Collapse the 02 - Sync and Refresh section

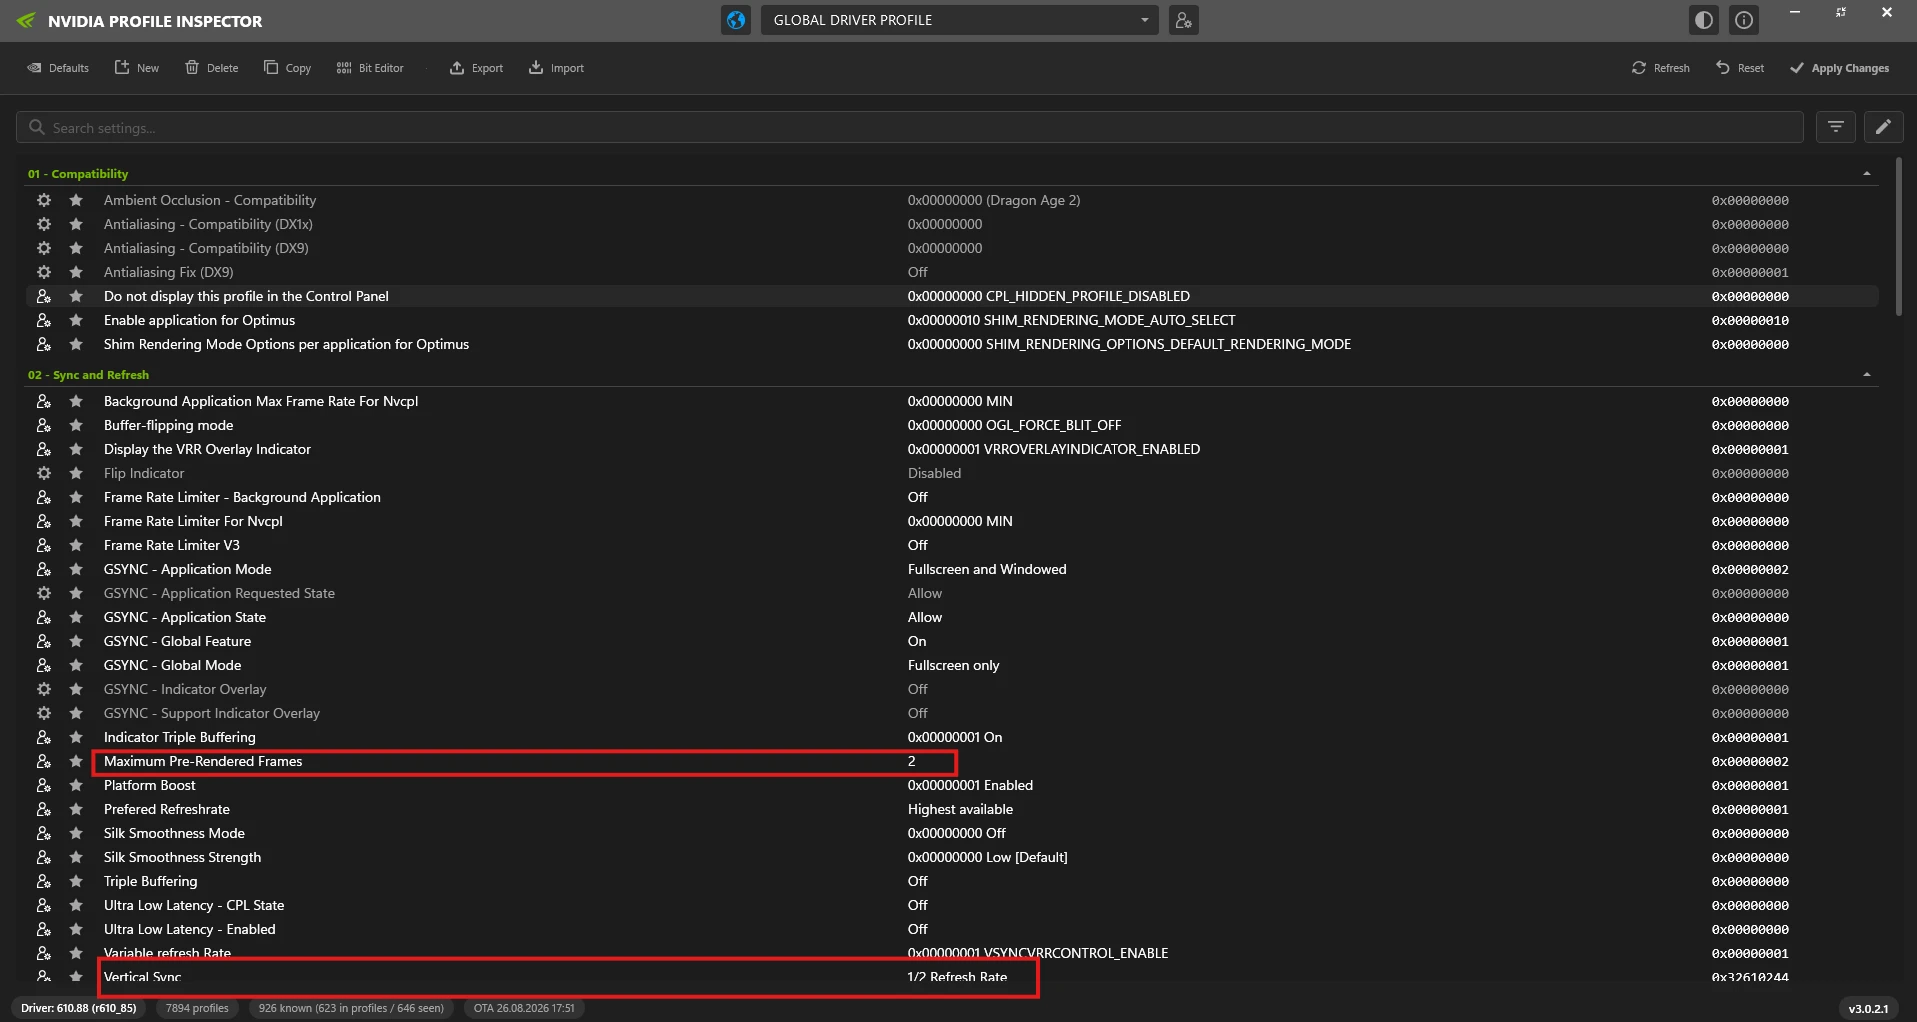coord(1867,375)
